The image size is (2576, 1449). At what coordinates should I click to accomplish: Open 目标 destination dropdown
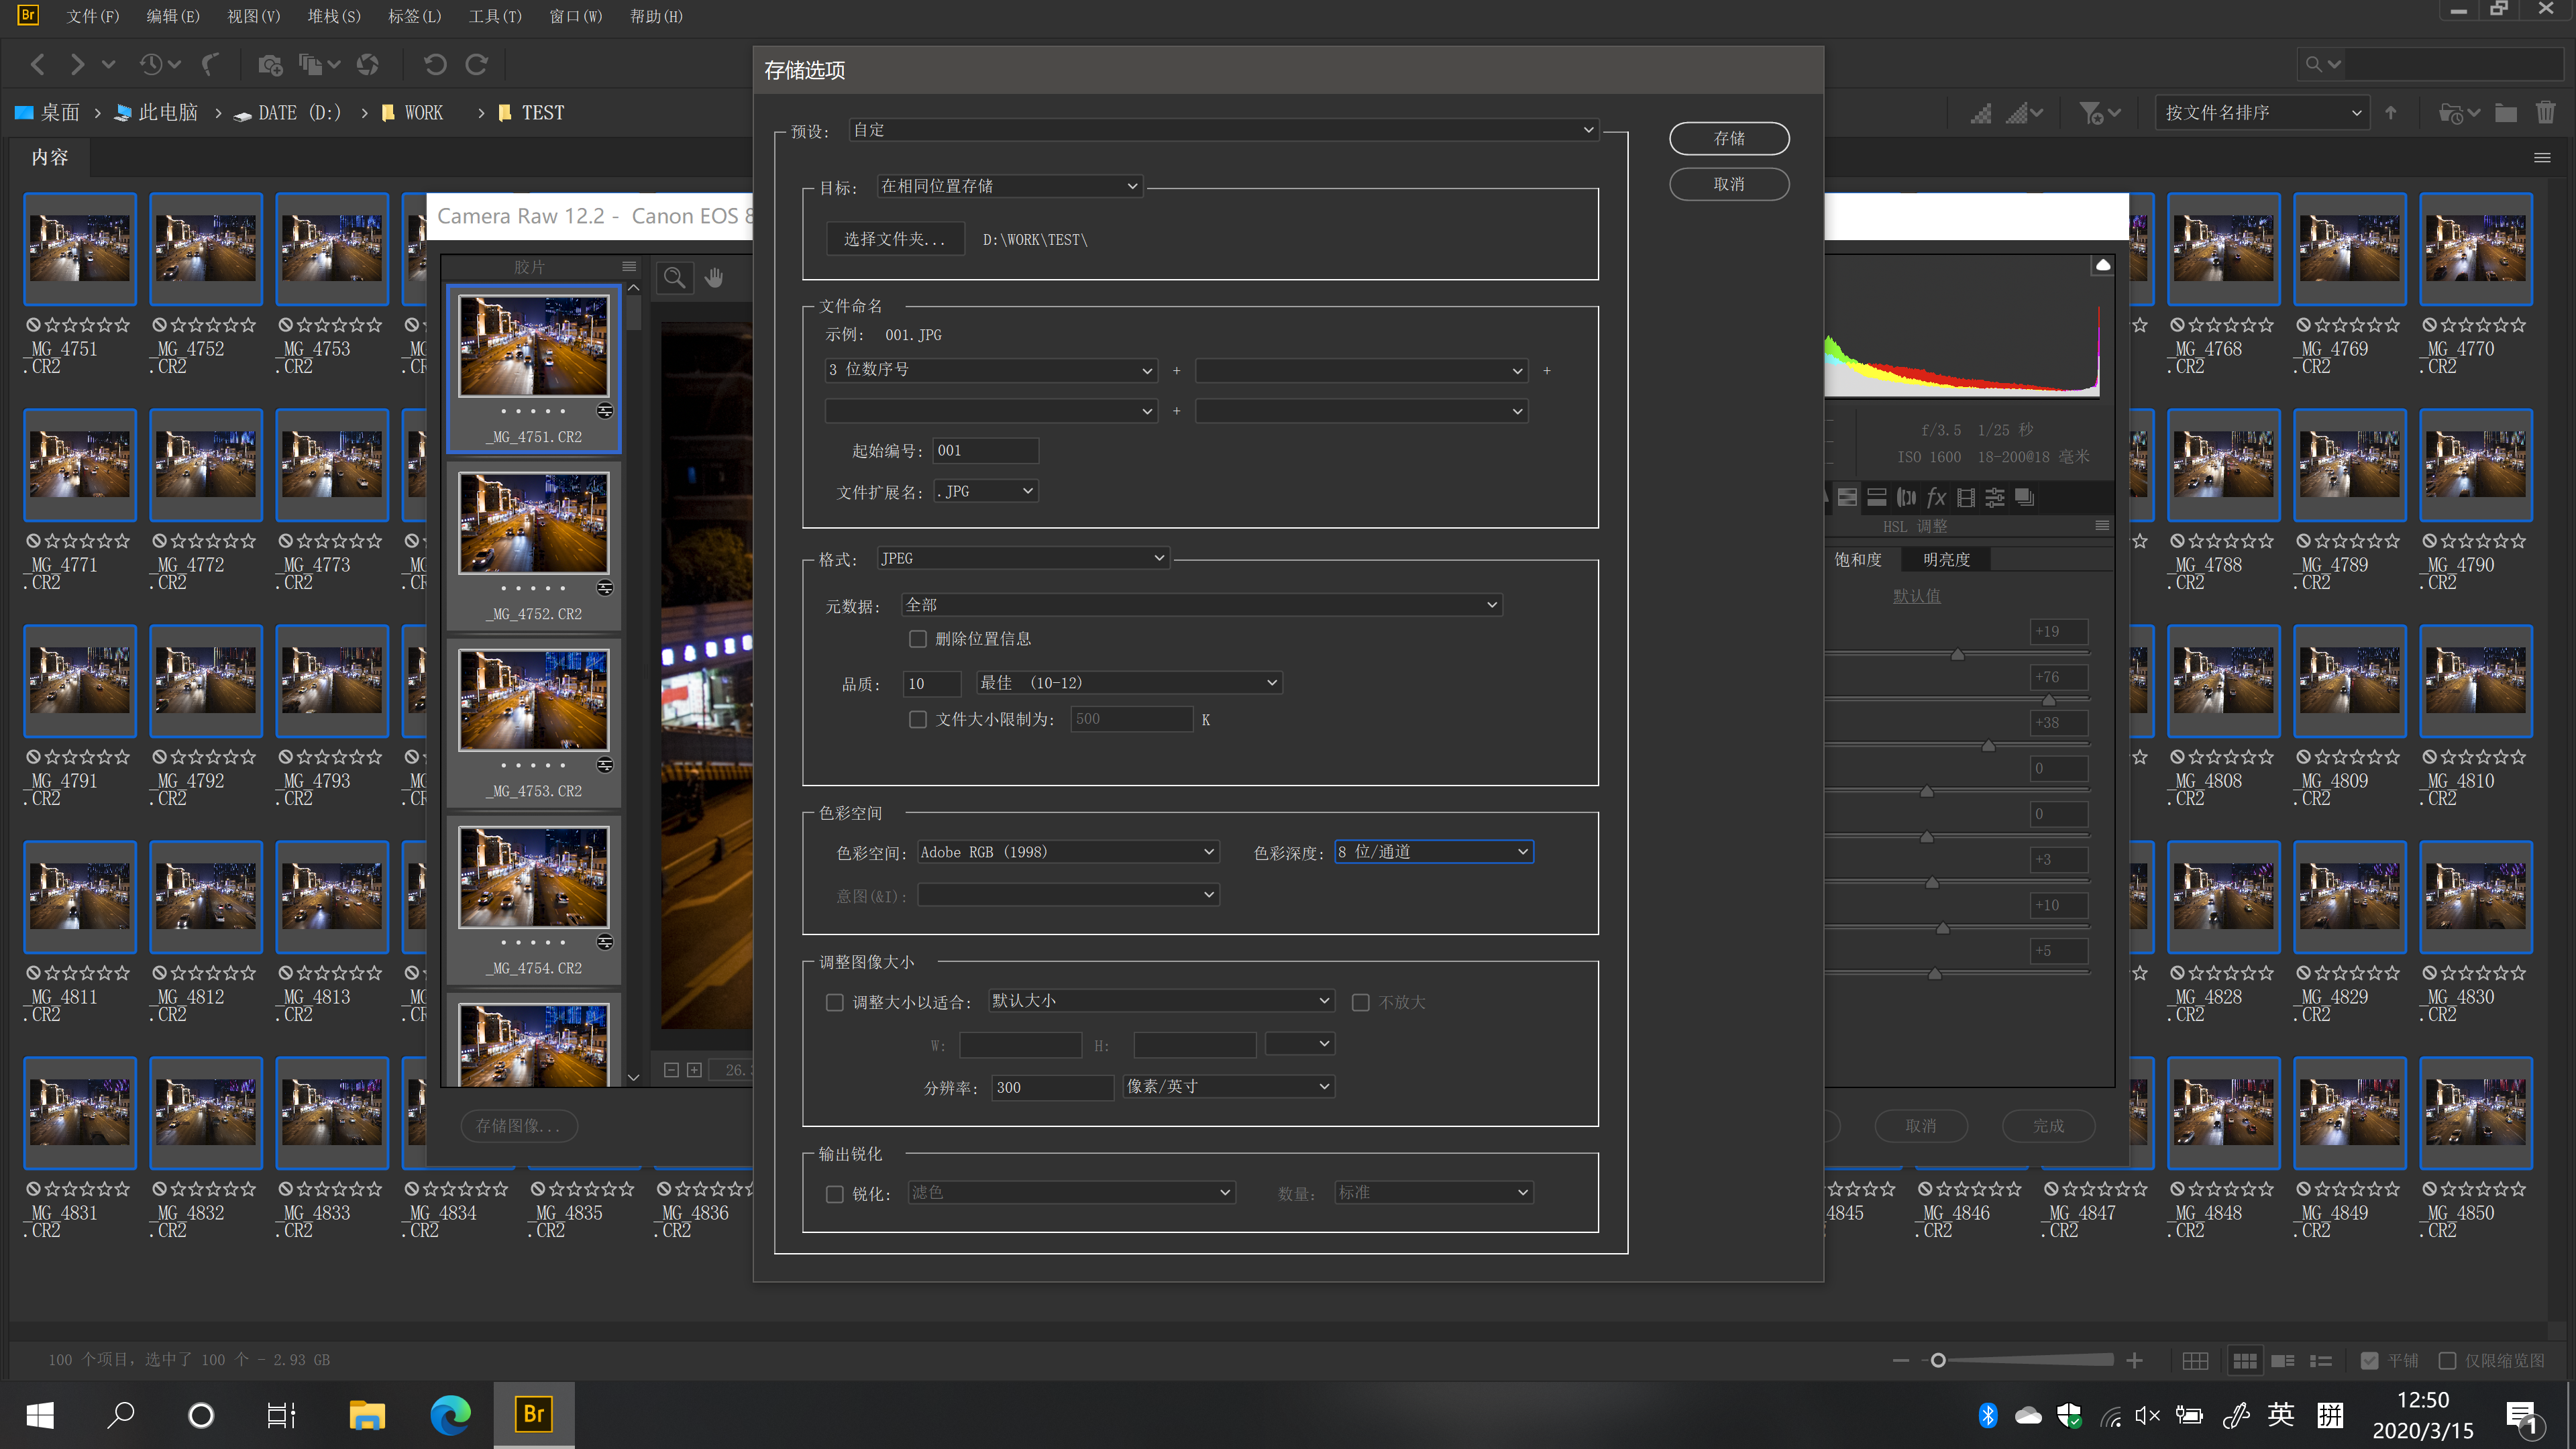pos(1009,186)
